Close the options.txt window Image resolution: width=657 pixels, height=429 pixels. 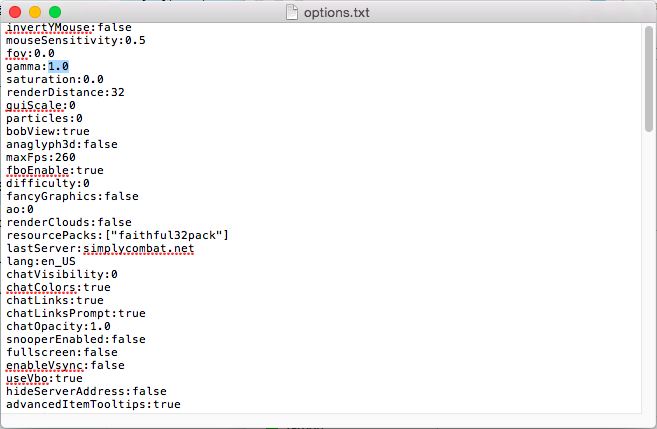(x=15, y=11)
